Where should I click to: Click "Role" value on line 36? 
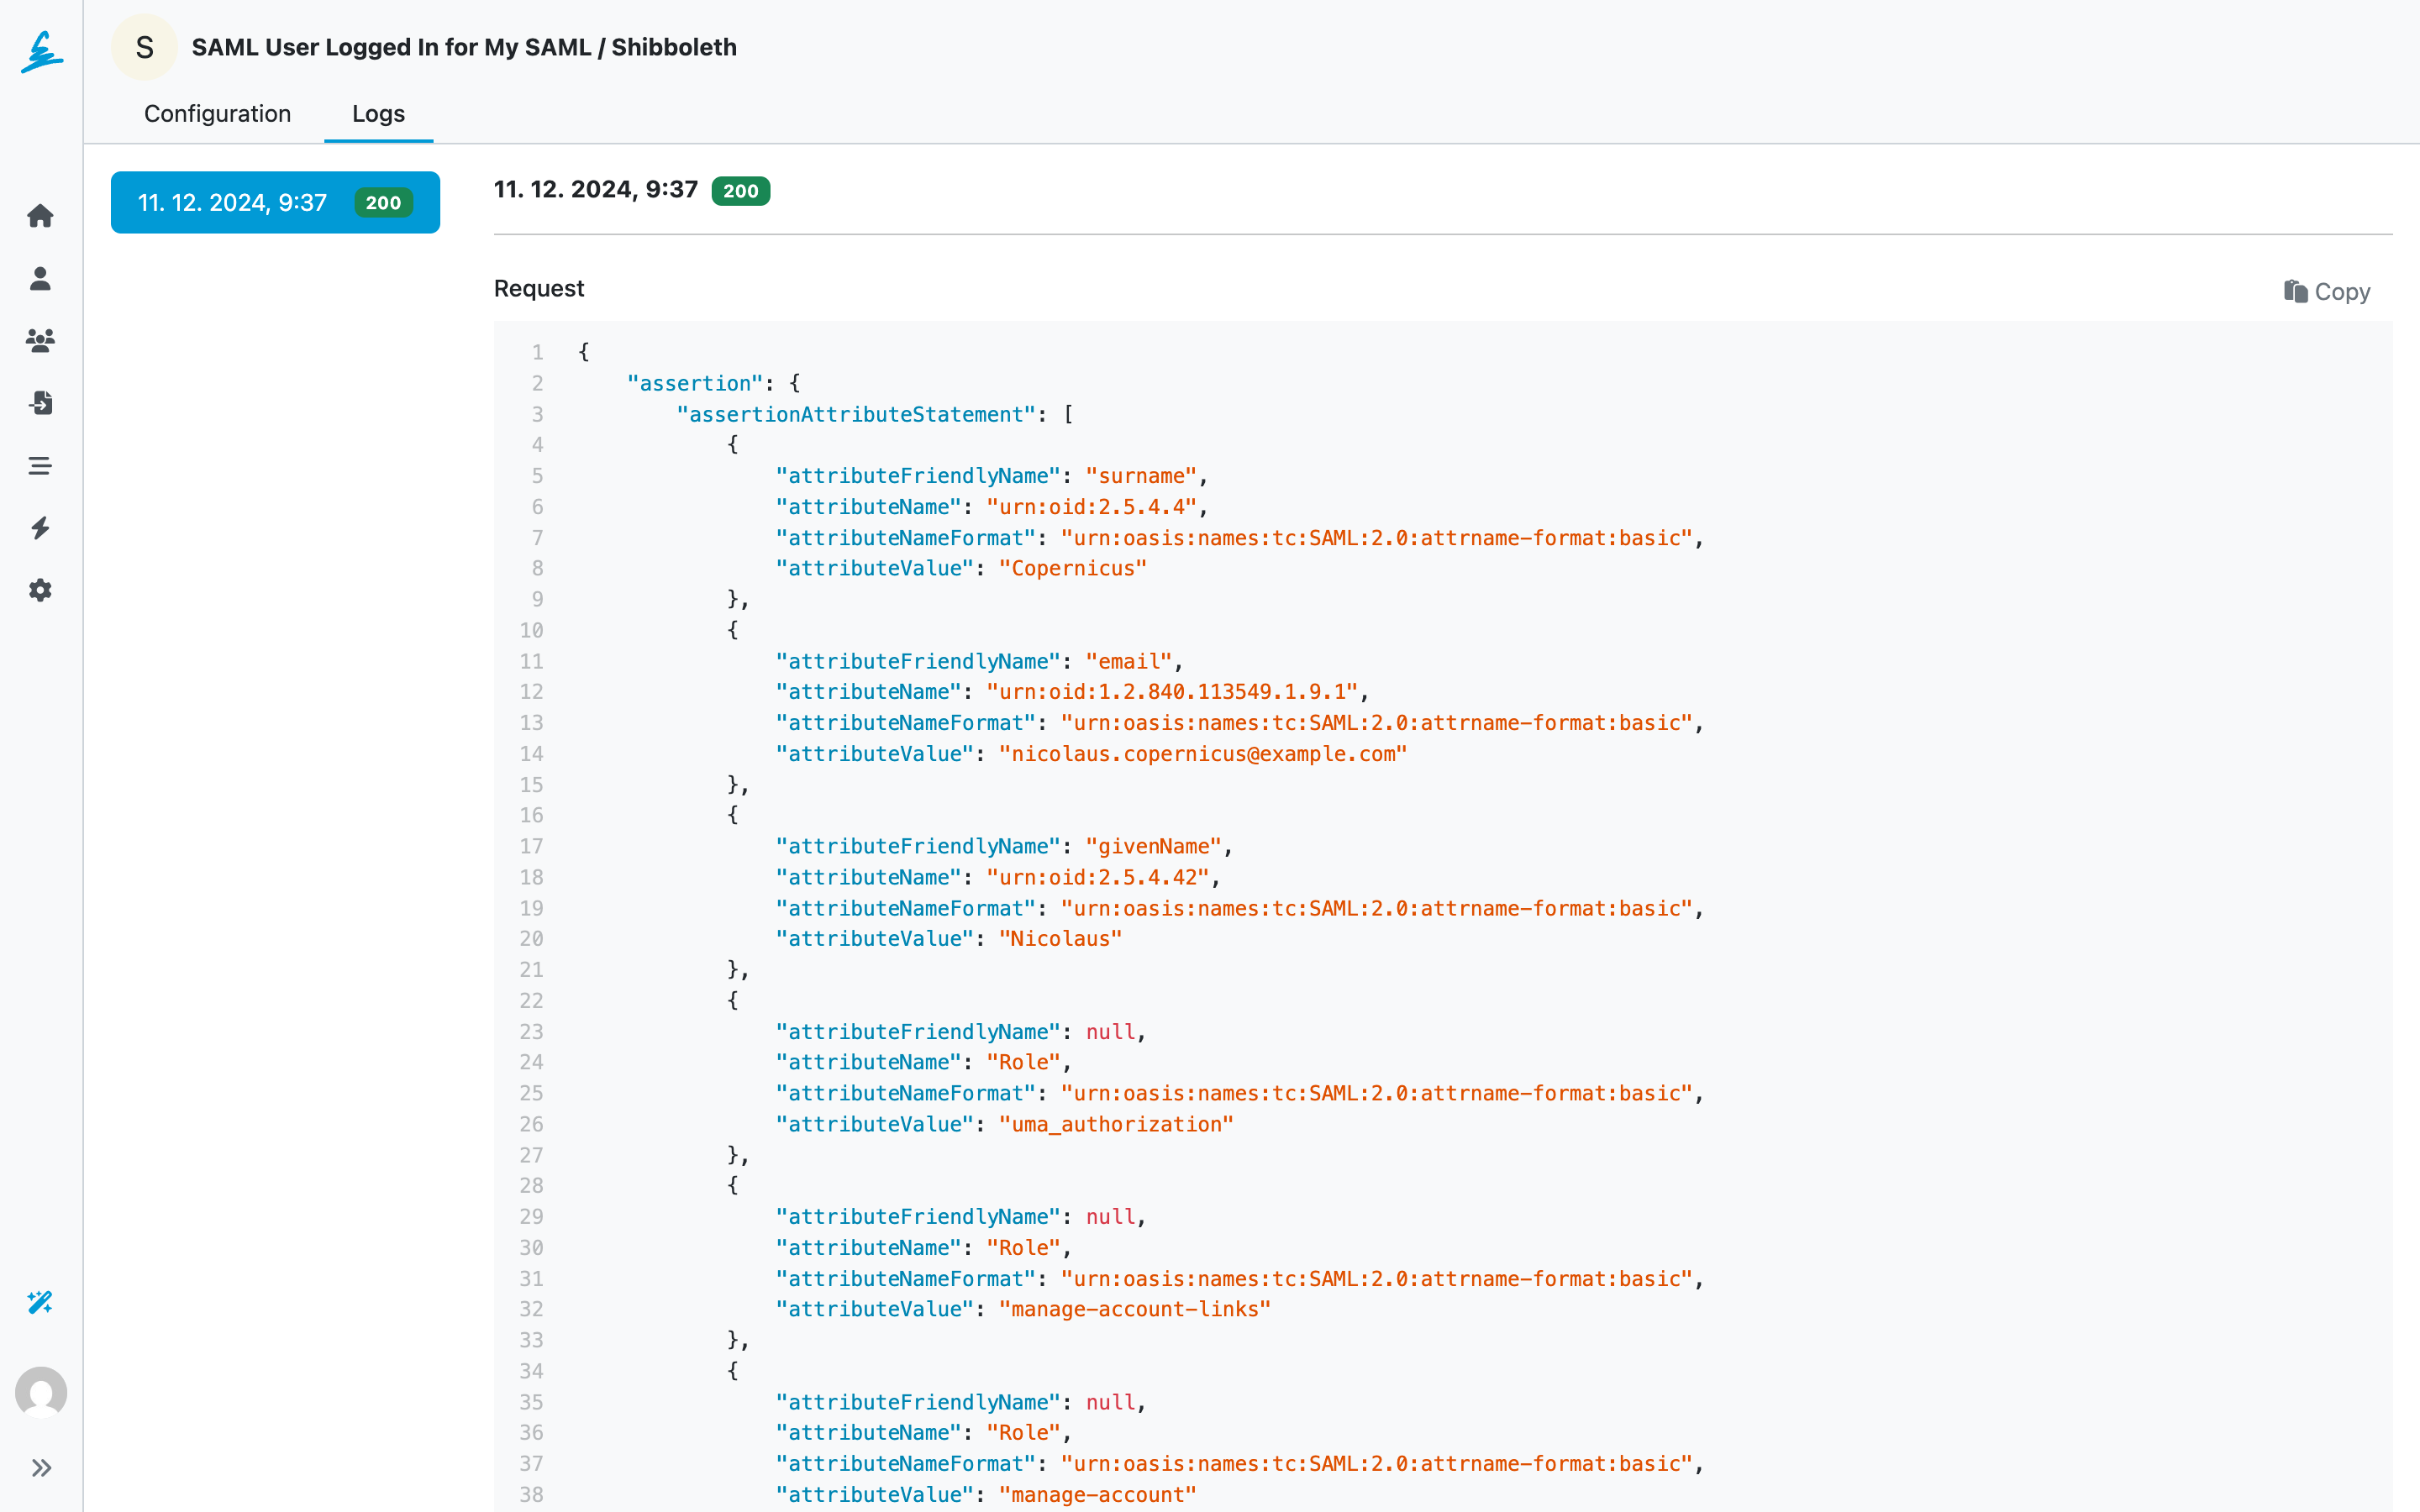(x=1023, y=1432)
